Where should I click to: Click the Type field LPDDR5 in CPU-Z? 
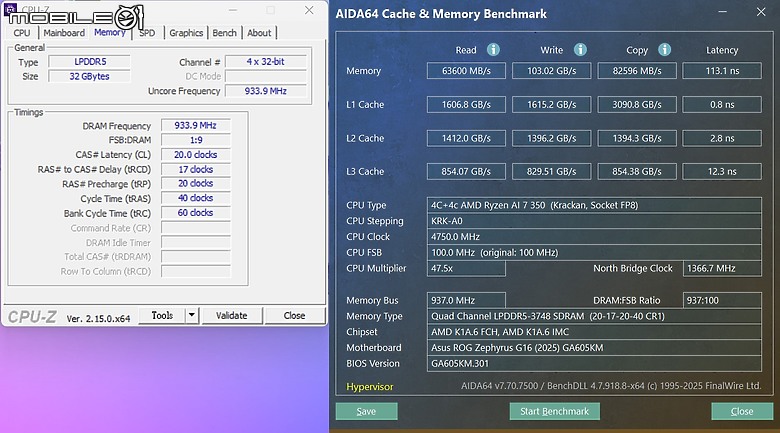(x=90, y=62)
